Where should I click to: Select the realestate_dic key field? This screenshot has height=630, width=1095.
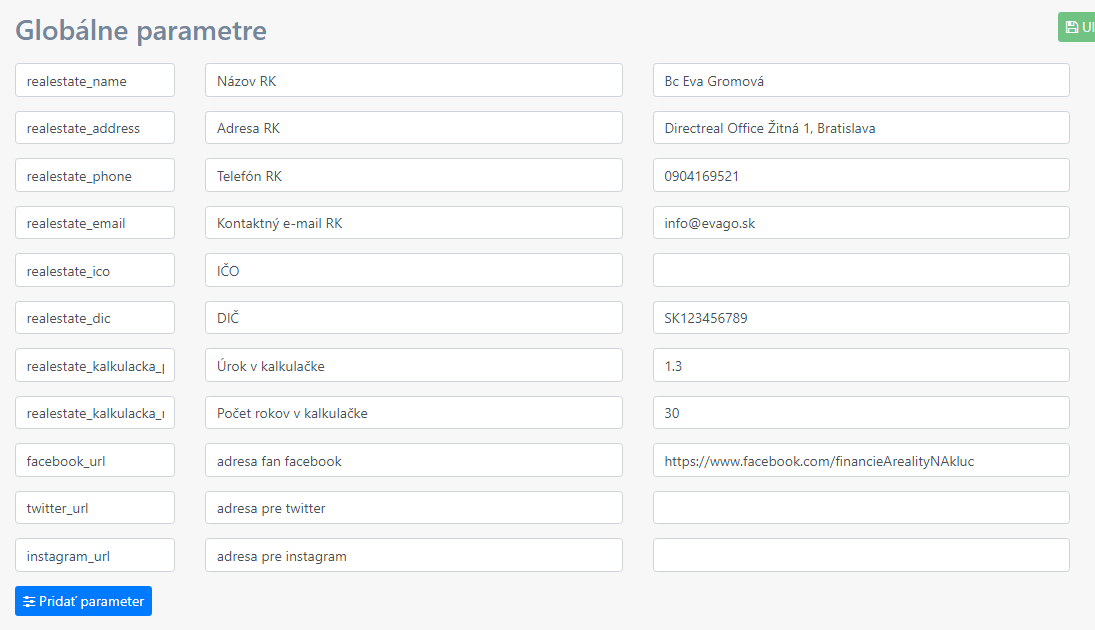[95, 318]
